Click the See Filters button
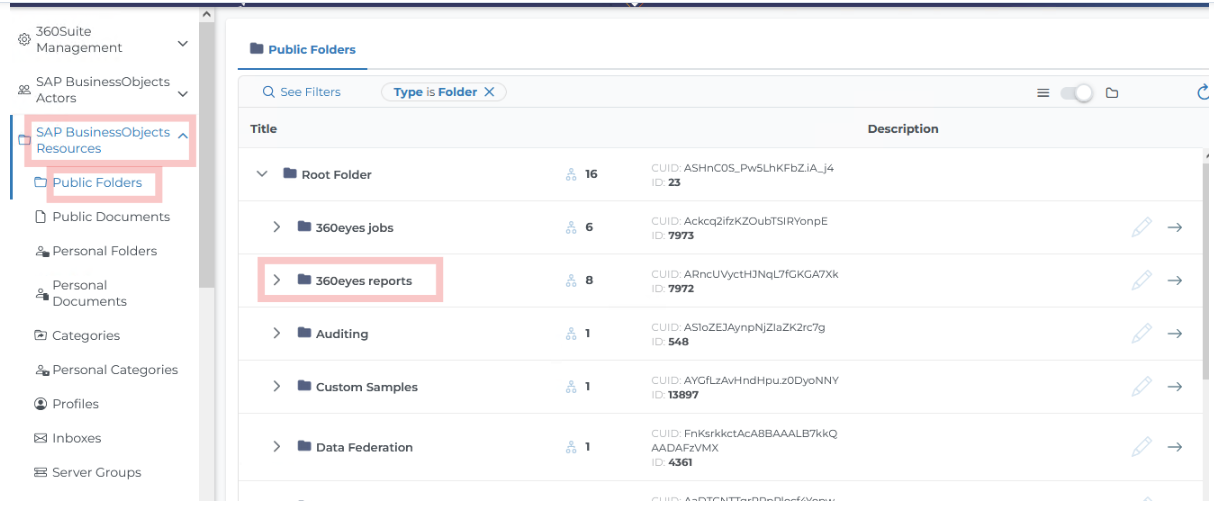The image size is (1214, 512). [301, 92]
